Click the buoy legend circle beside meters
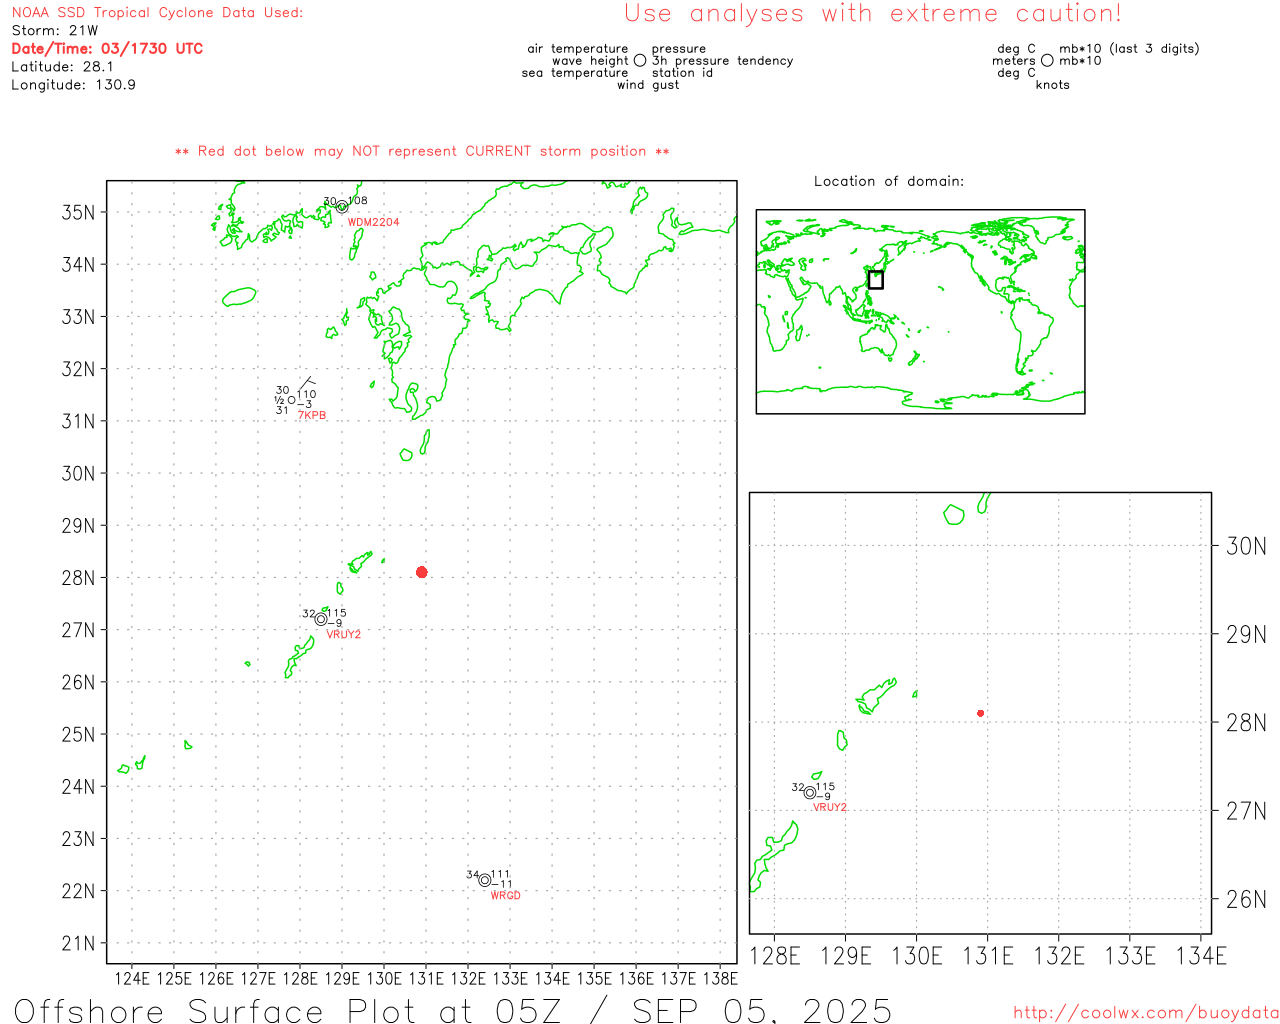 point(1047,61)
